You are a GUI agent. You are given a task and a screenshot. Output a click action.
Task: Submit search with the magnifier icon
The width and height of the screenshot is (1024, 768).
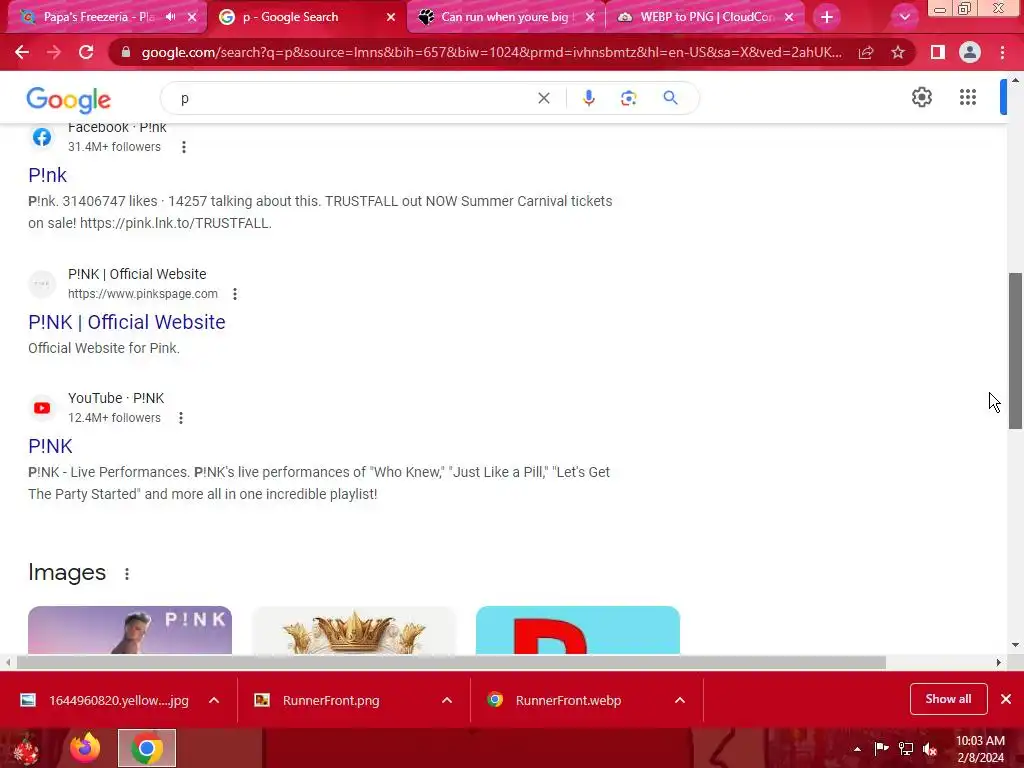click(670, 98)
